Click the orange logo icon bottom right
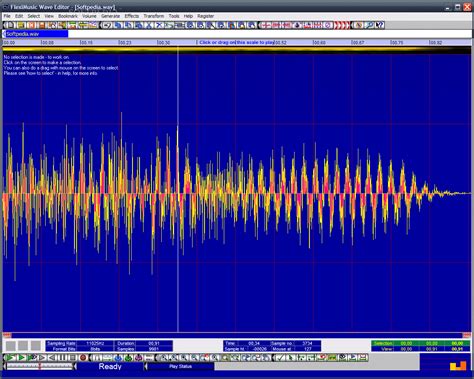 point(458,366)
